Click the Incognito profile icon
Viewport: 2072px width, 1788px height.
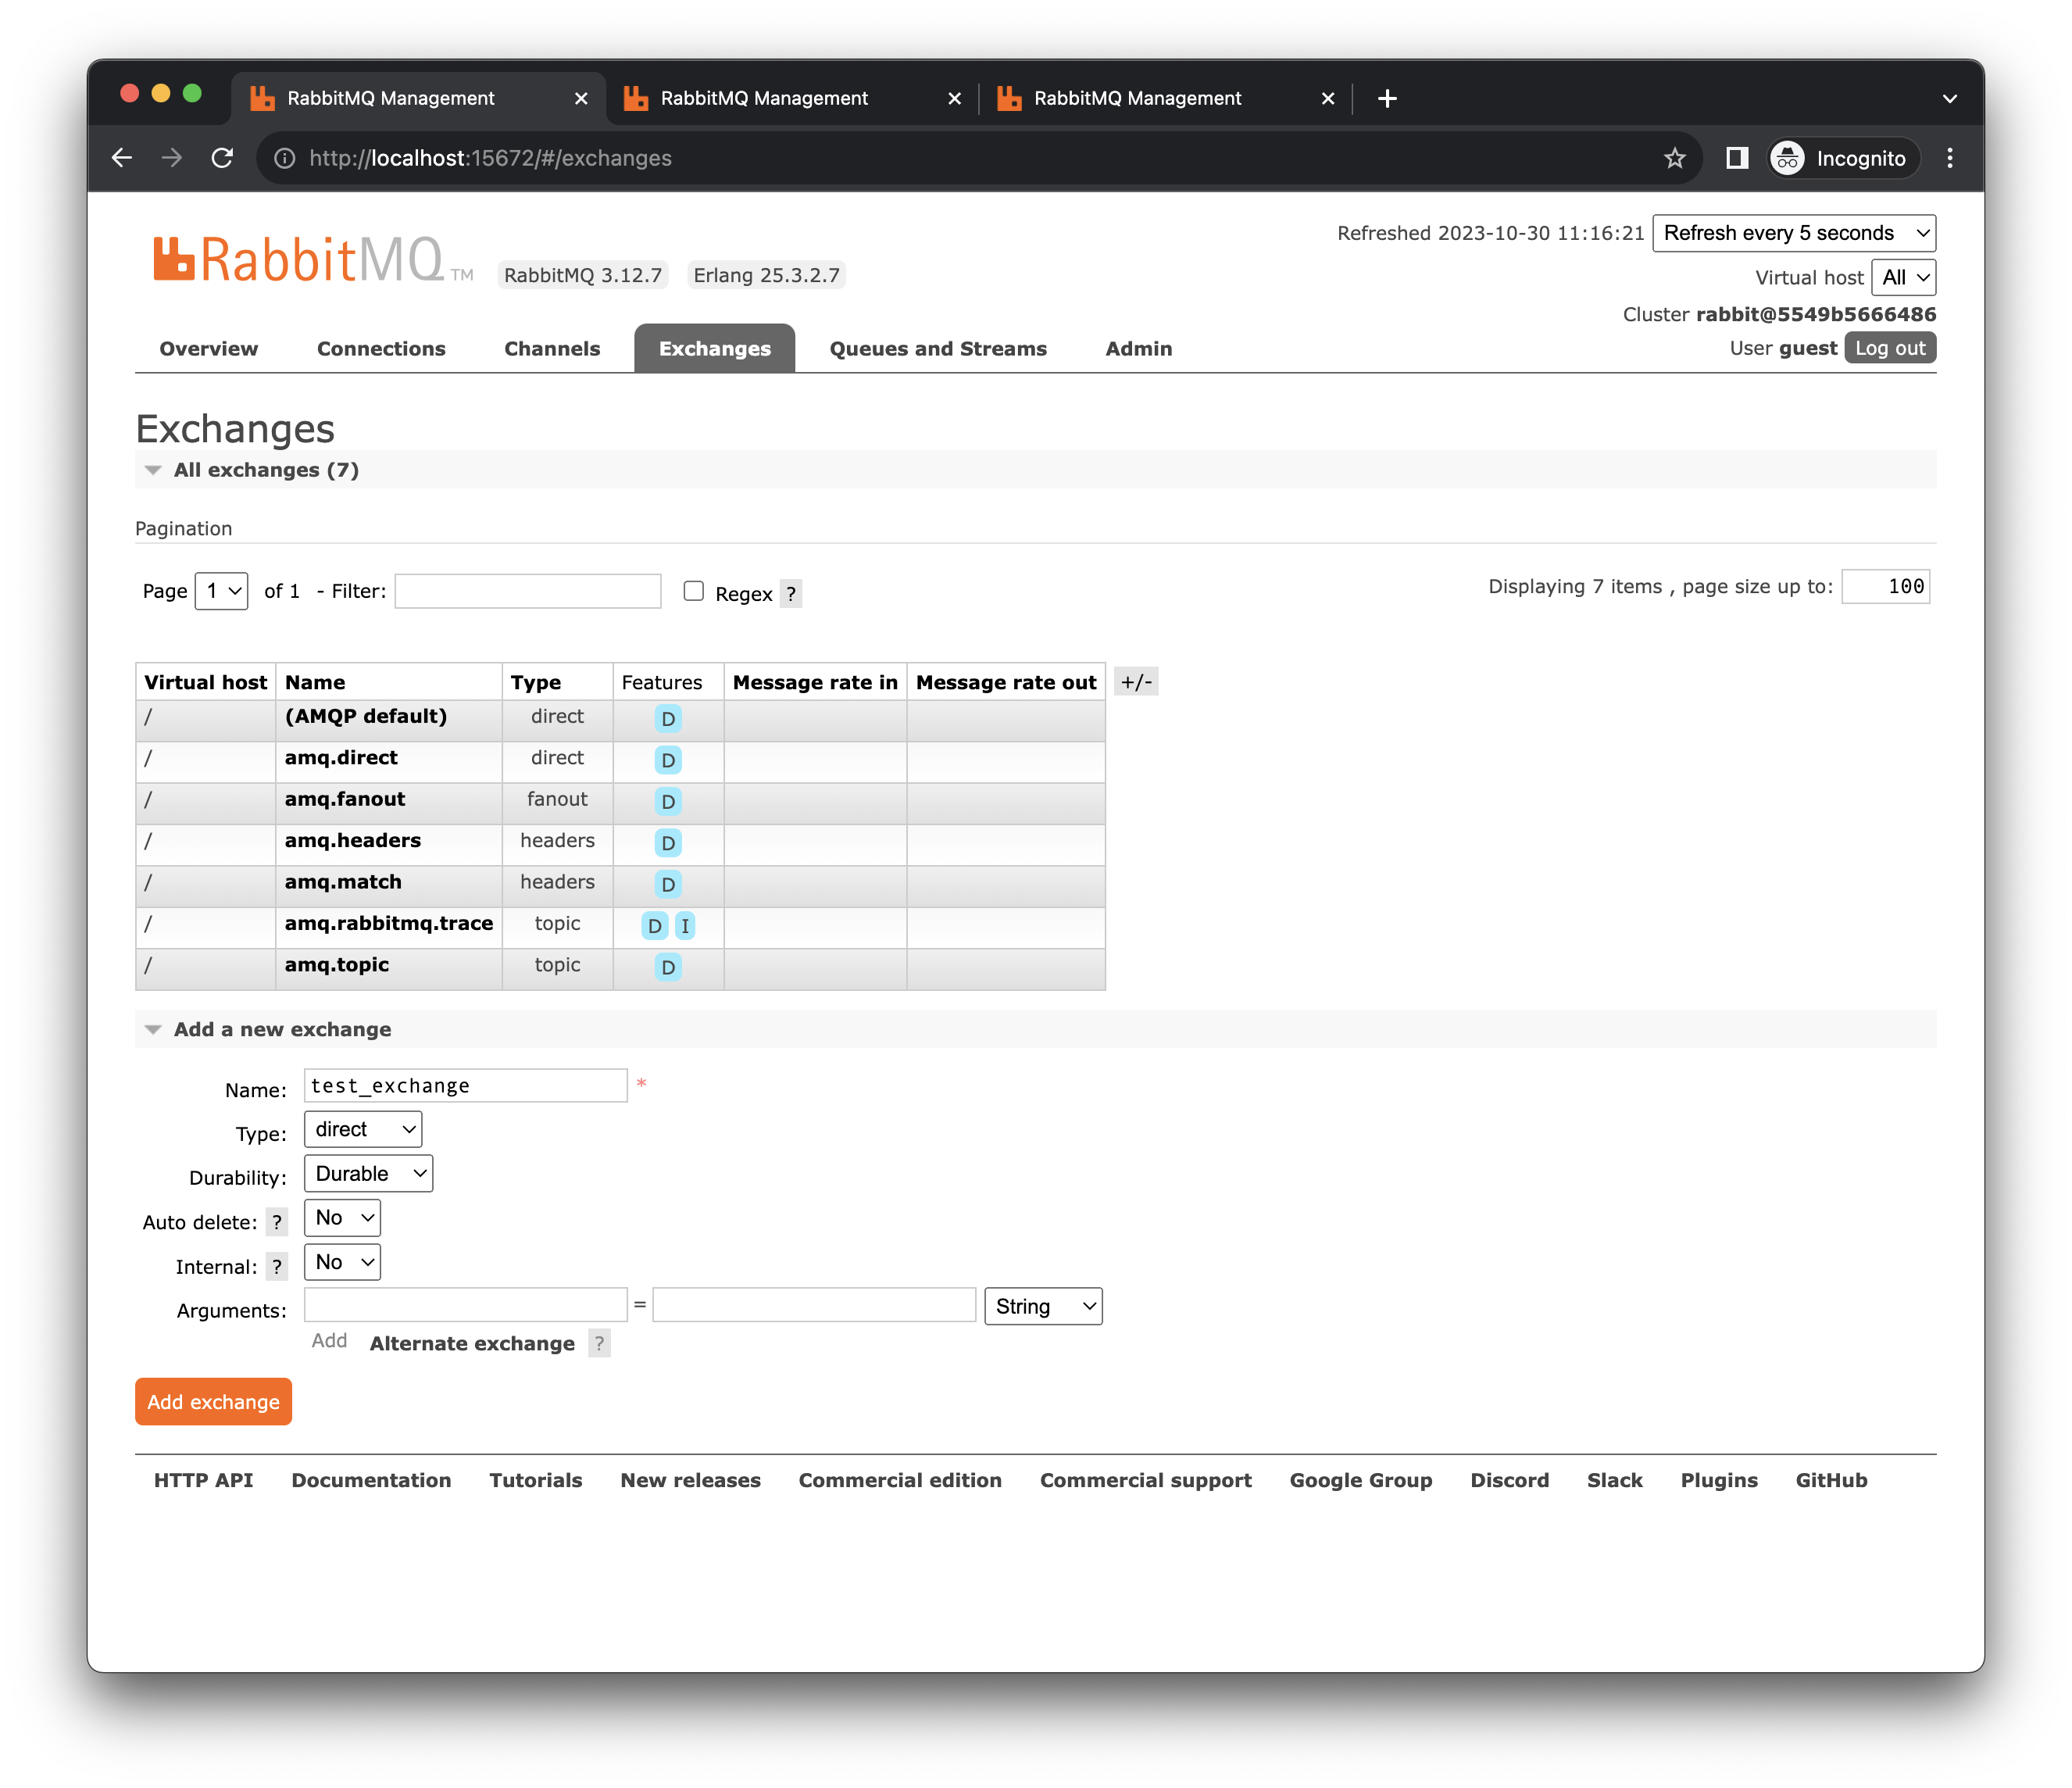1843,158
